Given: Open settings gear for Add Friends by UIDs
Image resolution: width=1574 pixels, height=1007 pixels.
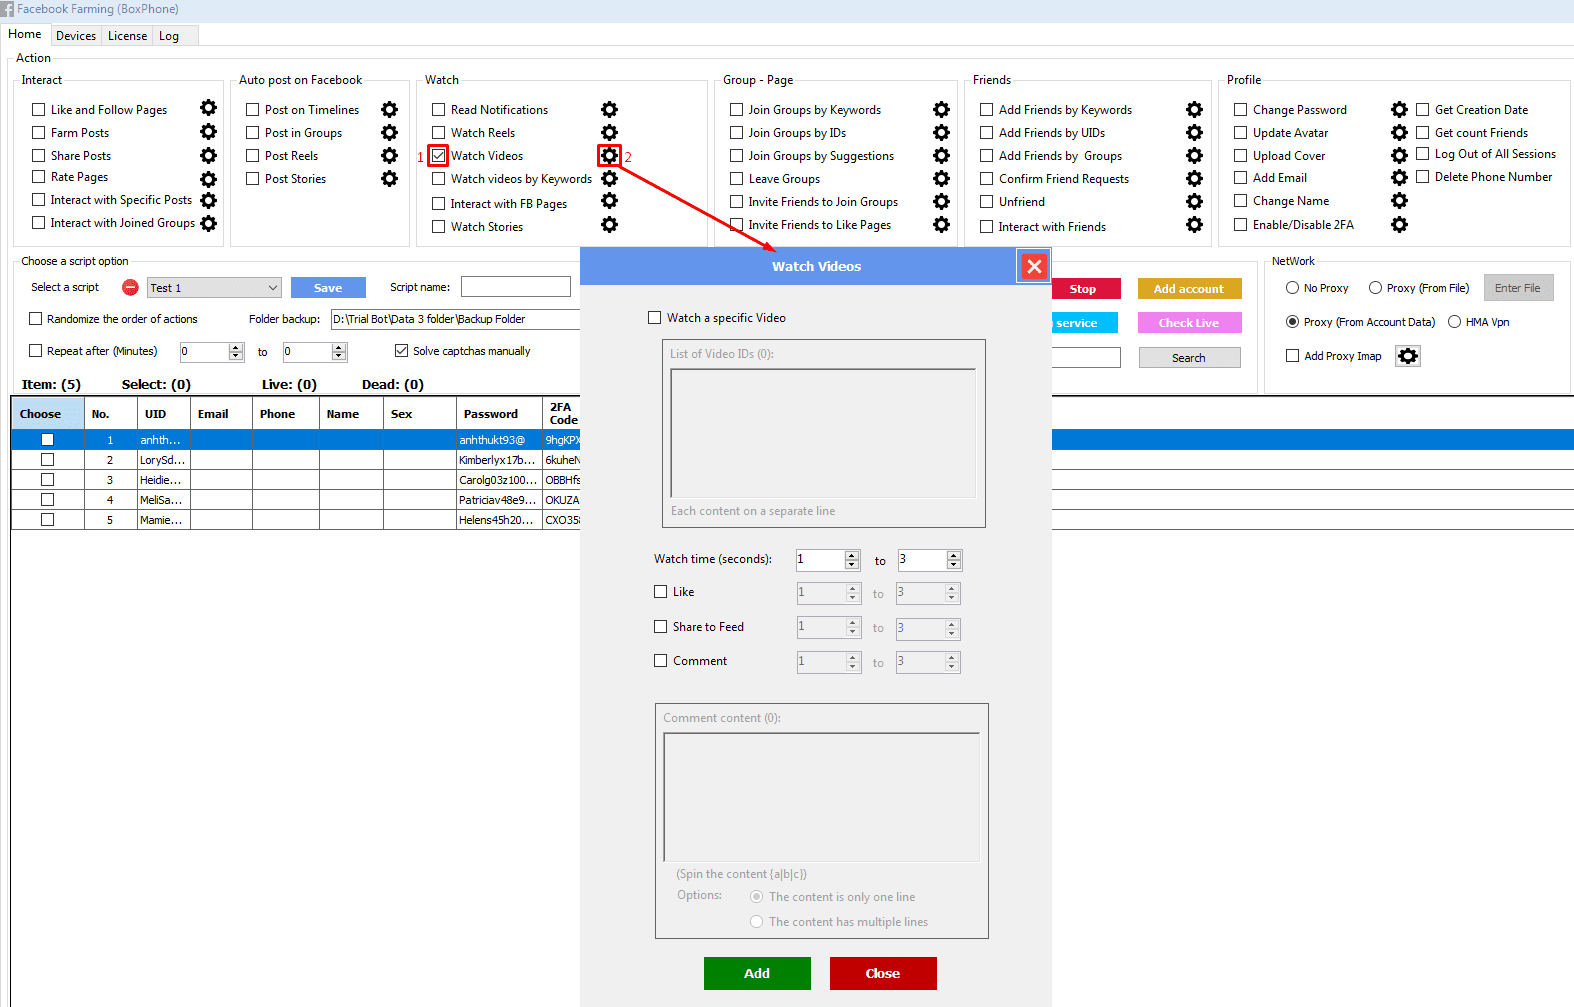Looking at the screenshot, I should (x=1194, y=132).
